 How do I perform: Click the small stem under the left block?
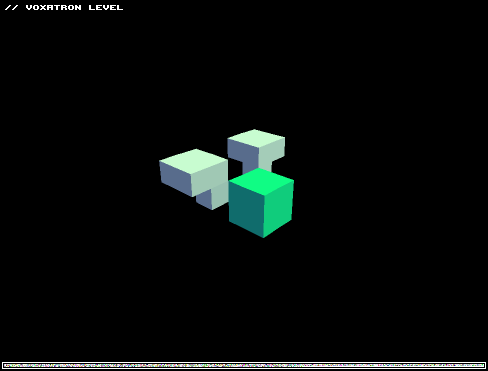tap(212, 198)
